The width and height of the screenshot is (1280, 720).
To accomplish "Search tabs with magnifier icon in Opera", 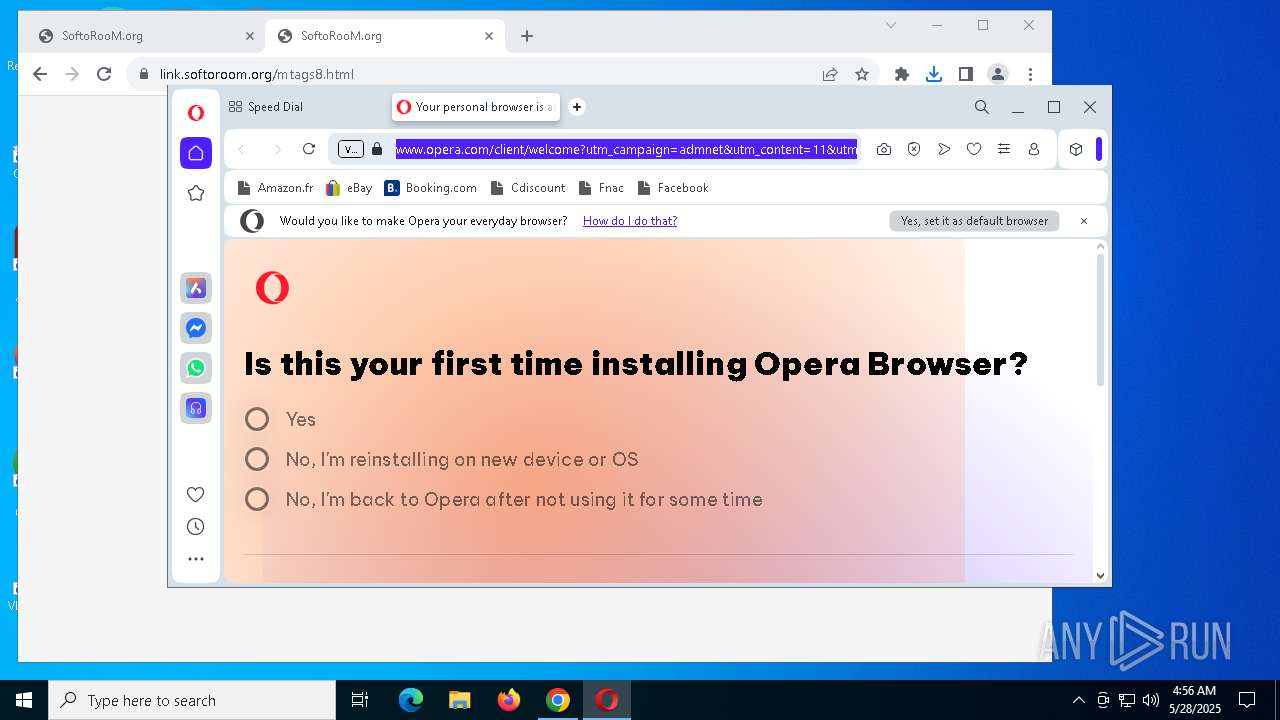I will tap(982, 107).
